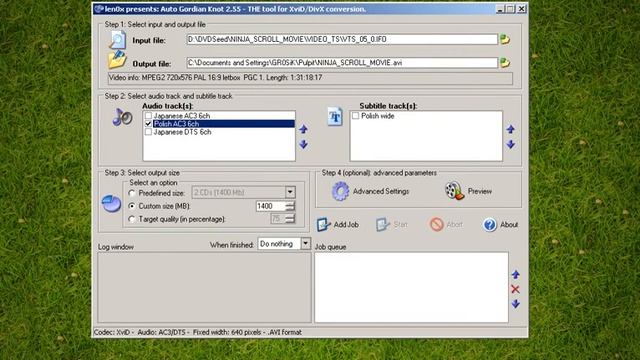Move subtitle track down with blue arrow
Viewport: 640px width, 360px height.
pyautogui.click(x=511, y=144)
